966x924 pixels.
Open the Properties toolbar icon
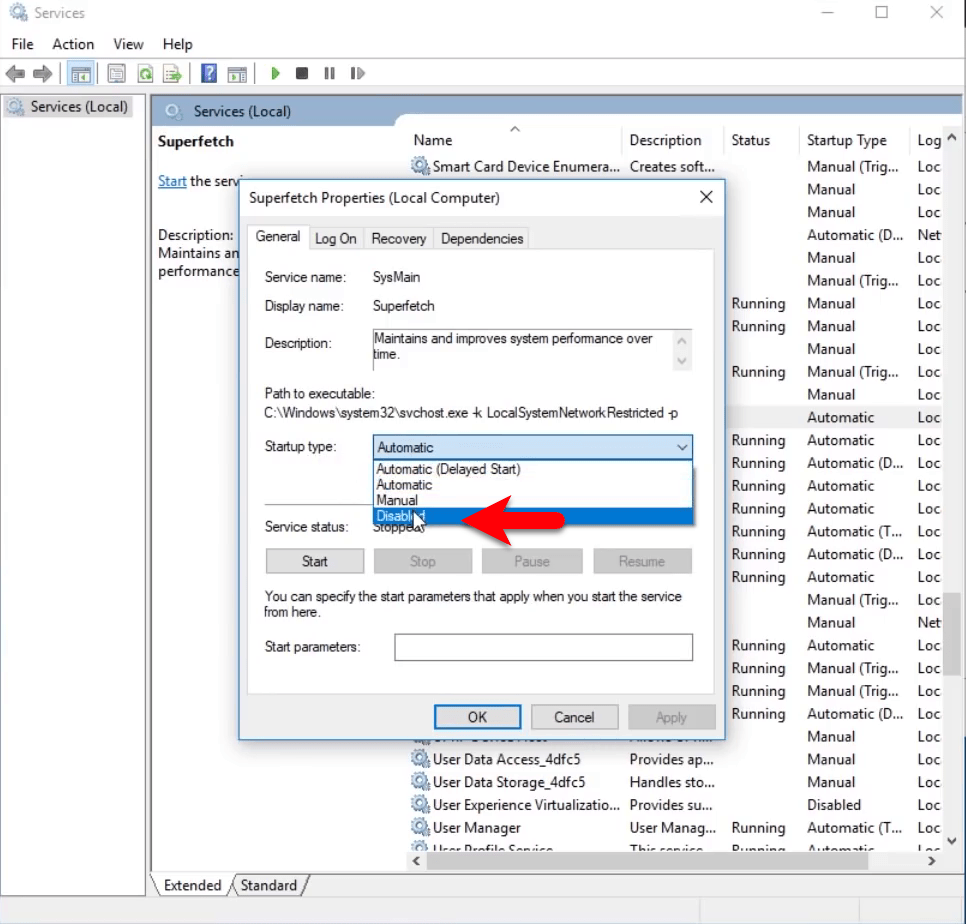116,74
